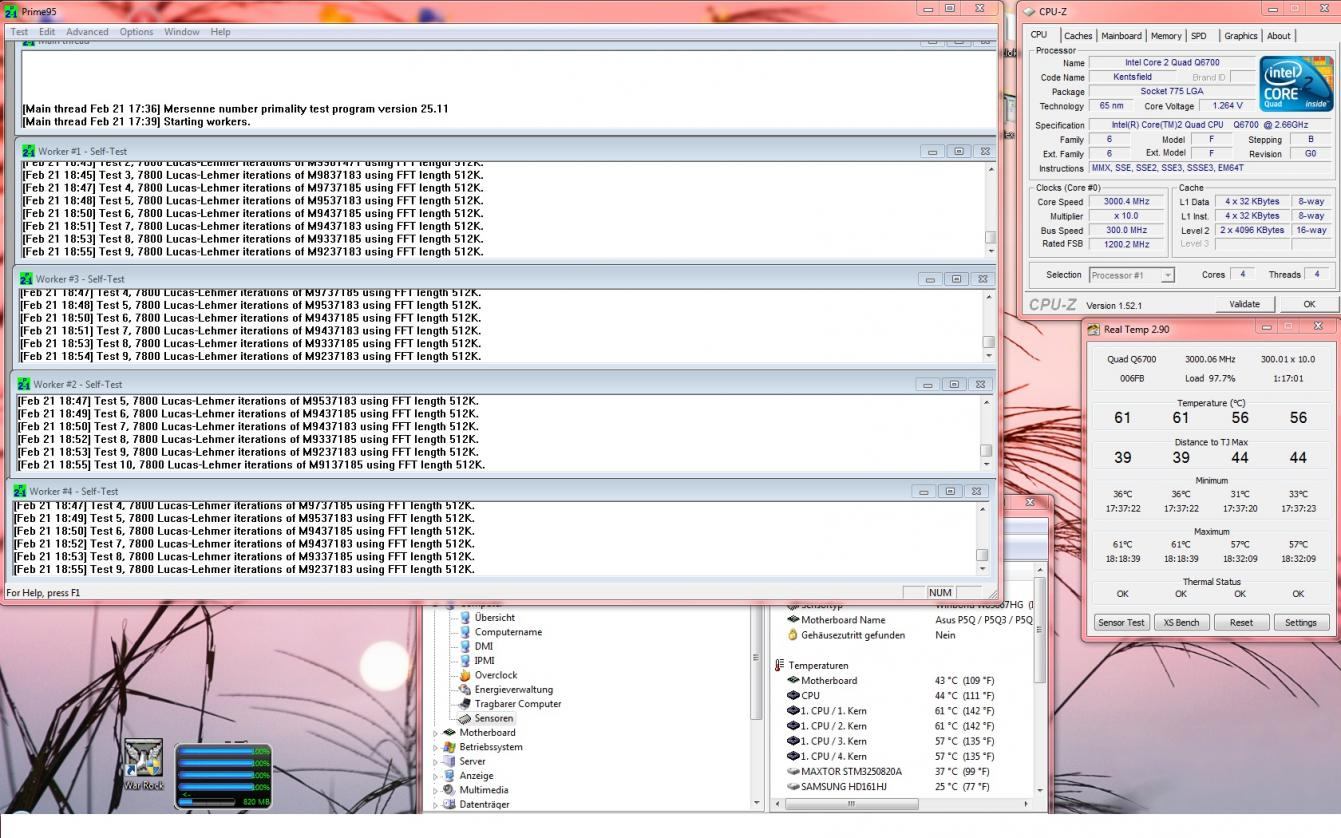The width and height of the screenshot is (1341, 838).
Task: Expand the Multimedia tree node
Action: [x=435, y=790]
